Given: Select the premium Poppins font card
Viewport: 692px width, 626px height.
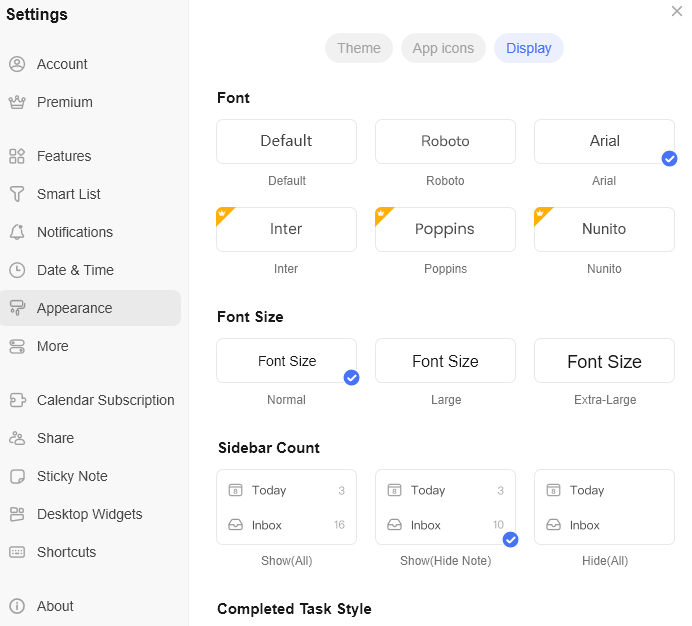Looking at the screenshot, I should tap(445, 230).
